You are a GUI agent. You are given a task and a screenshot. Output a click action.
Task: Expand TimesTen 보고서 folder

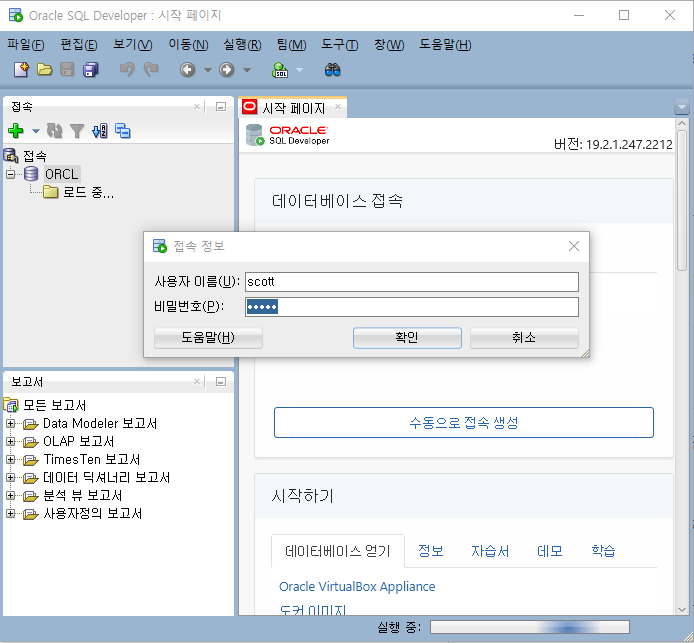coord(11,459)
